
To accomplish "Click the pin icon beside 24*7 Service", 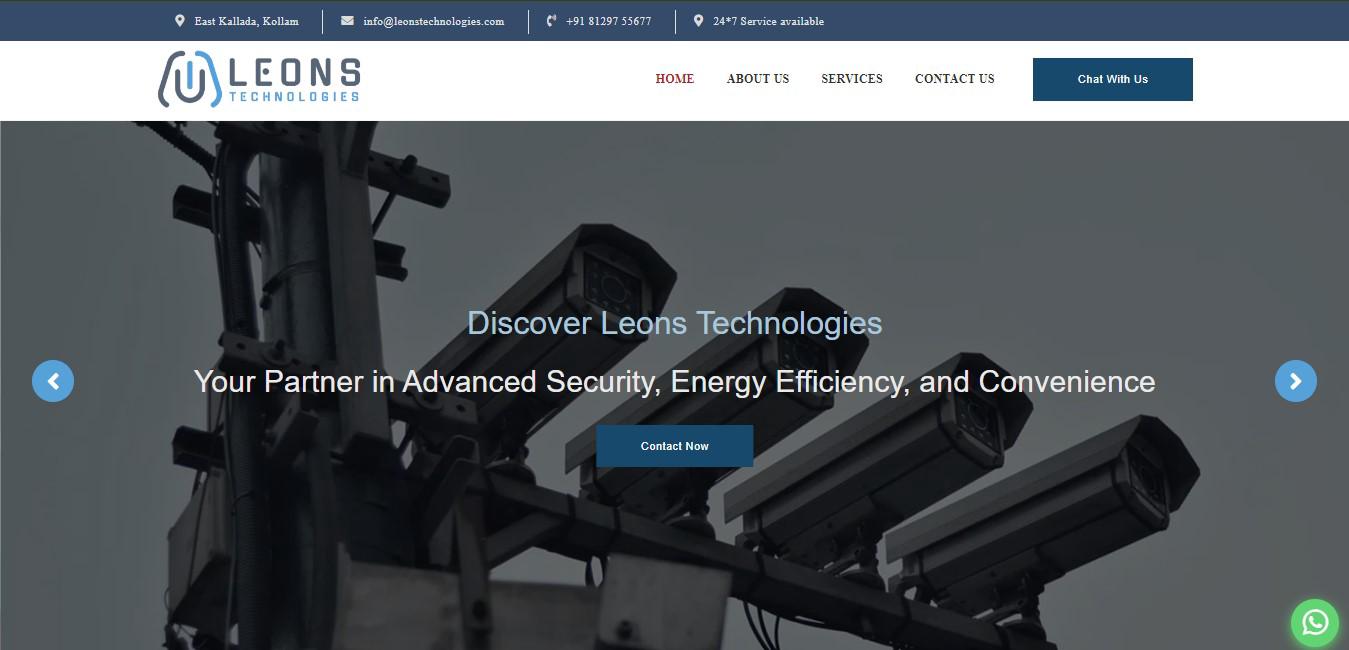I will 698,21.
